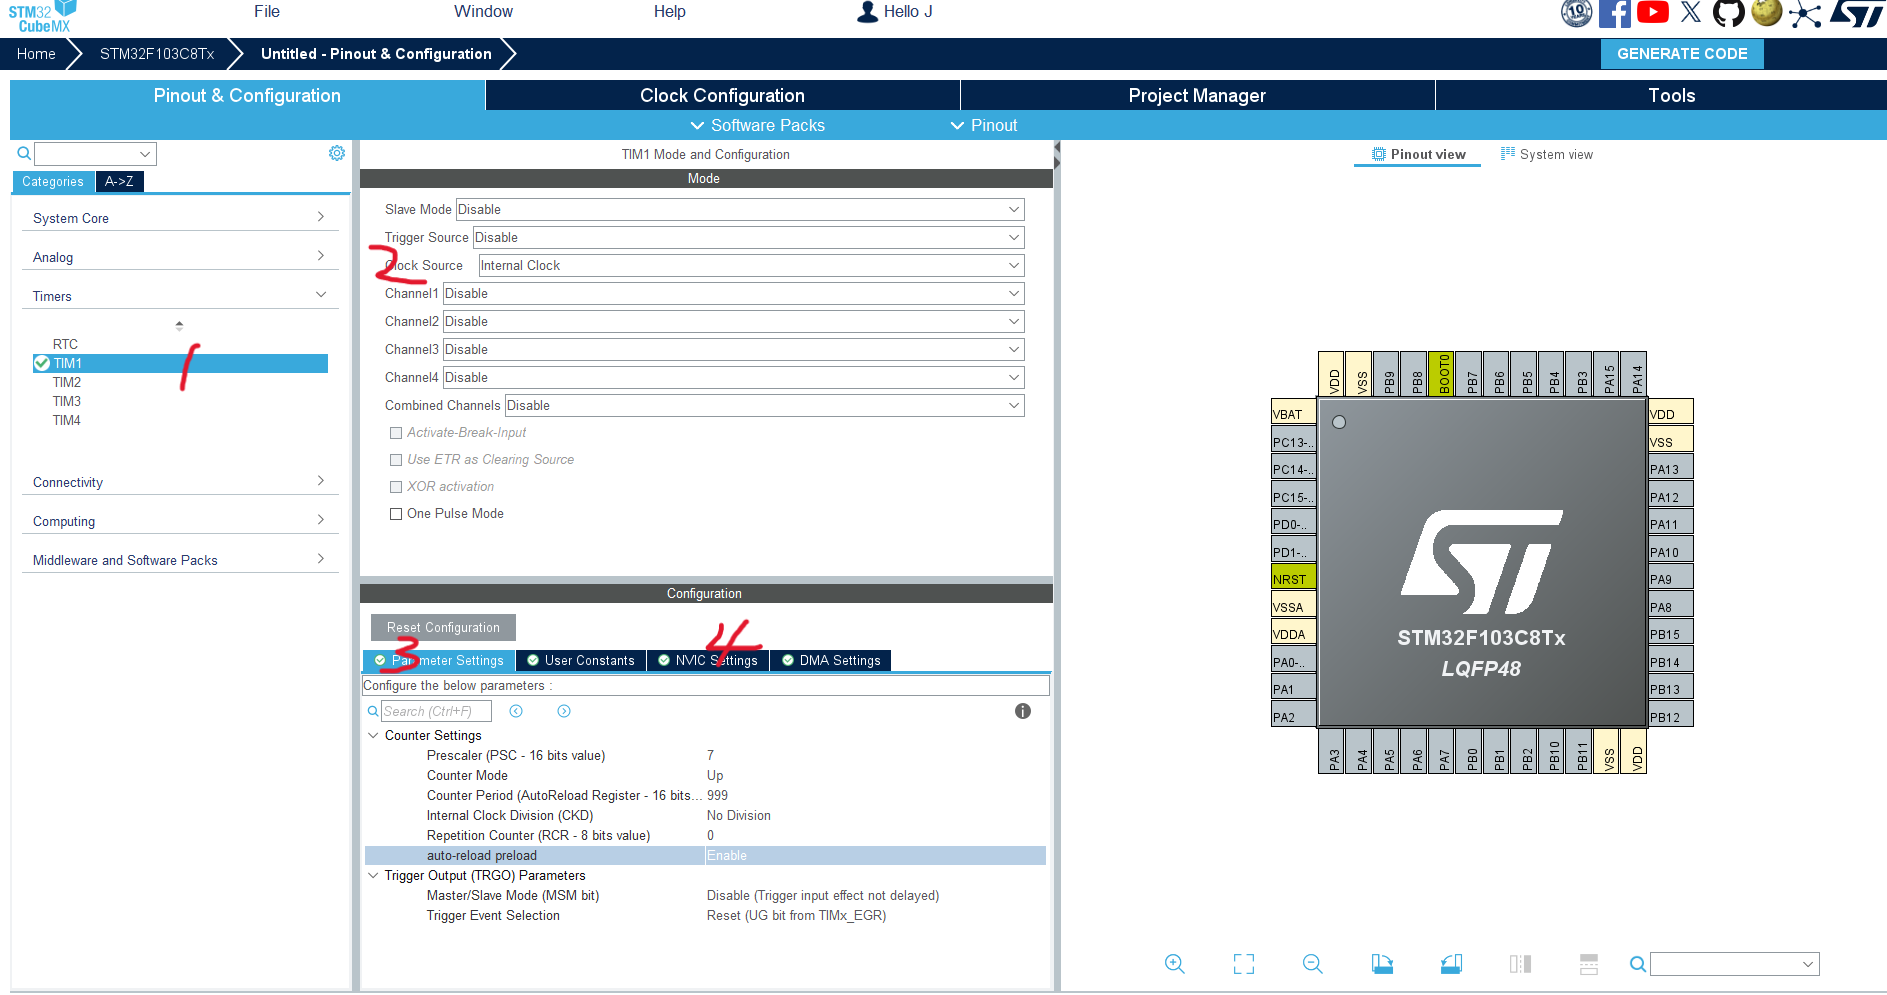Click the user avatar icon beside Hello J

pyautogui.click(x=868, y=12)
